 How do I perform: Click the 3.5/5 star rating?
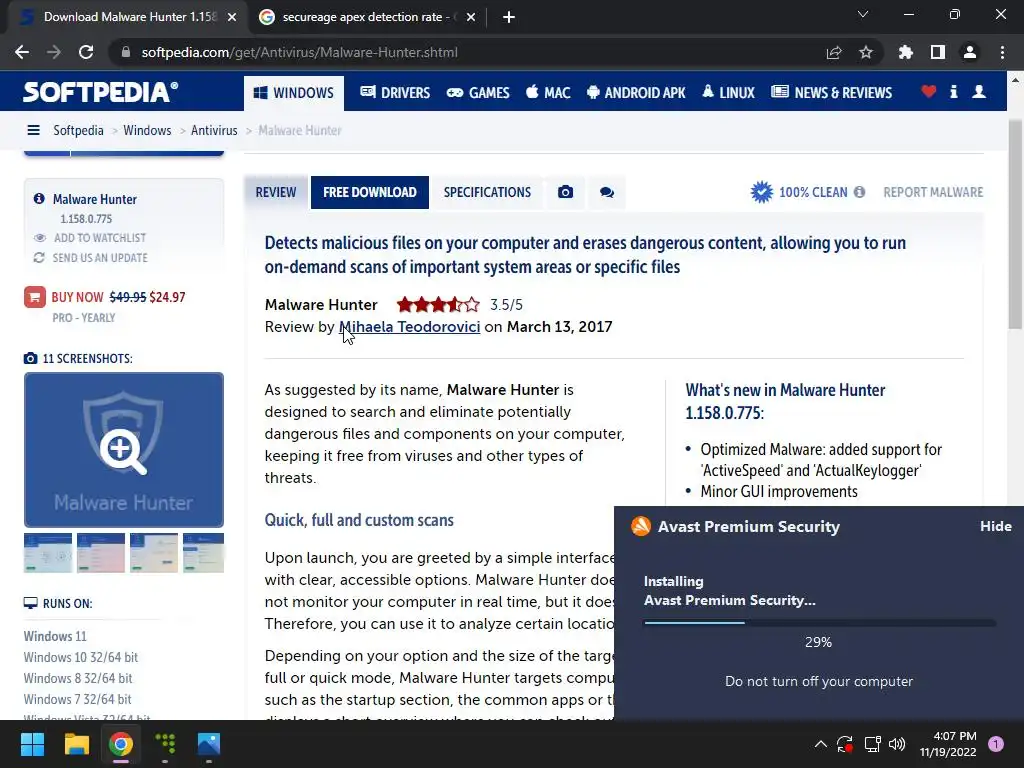point(438,304)
